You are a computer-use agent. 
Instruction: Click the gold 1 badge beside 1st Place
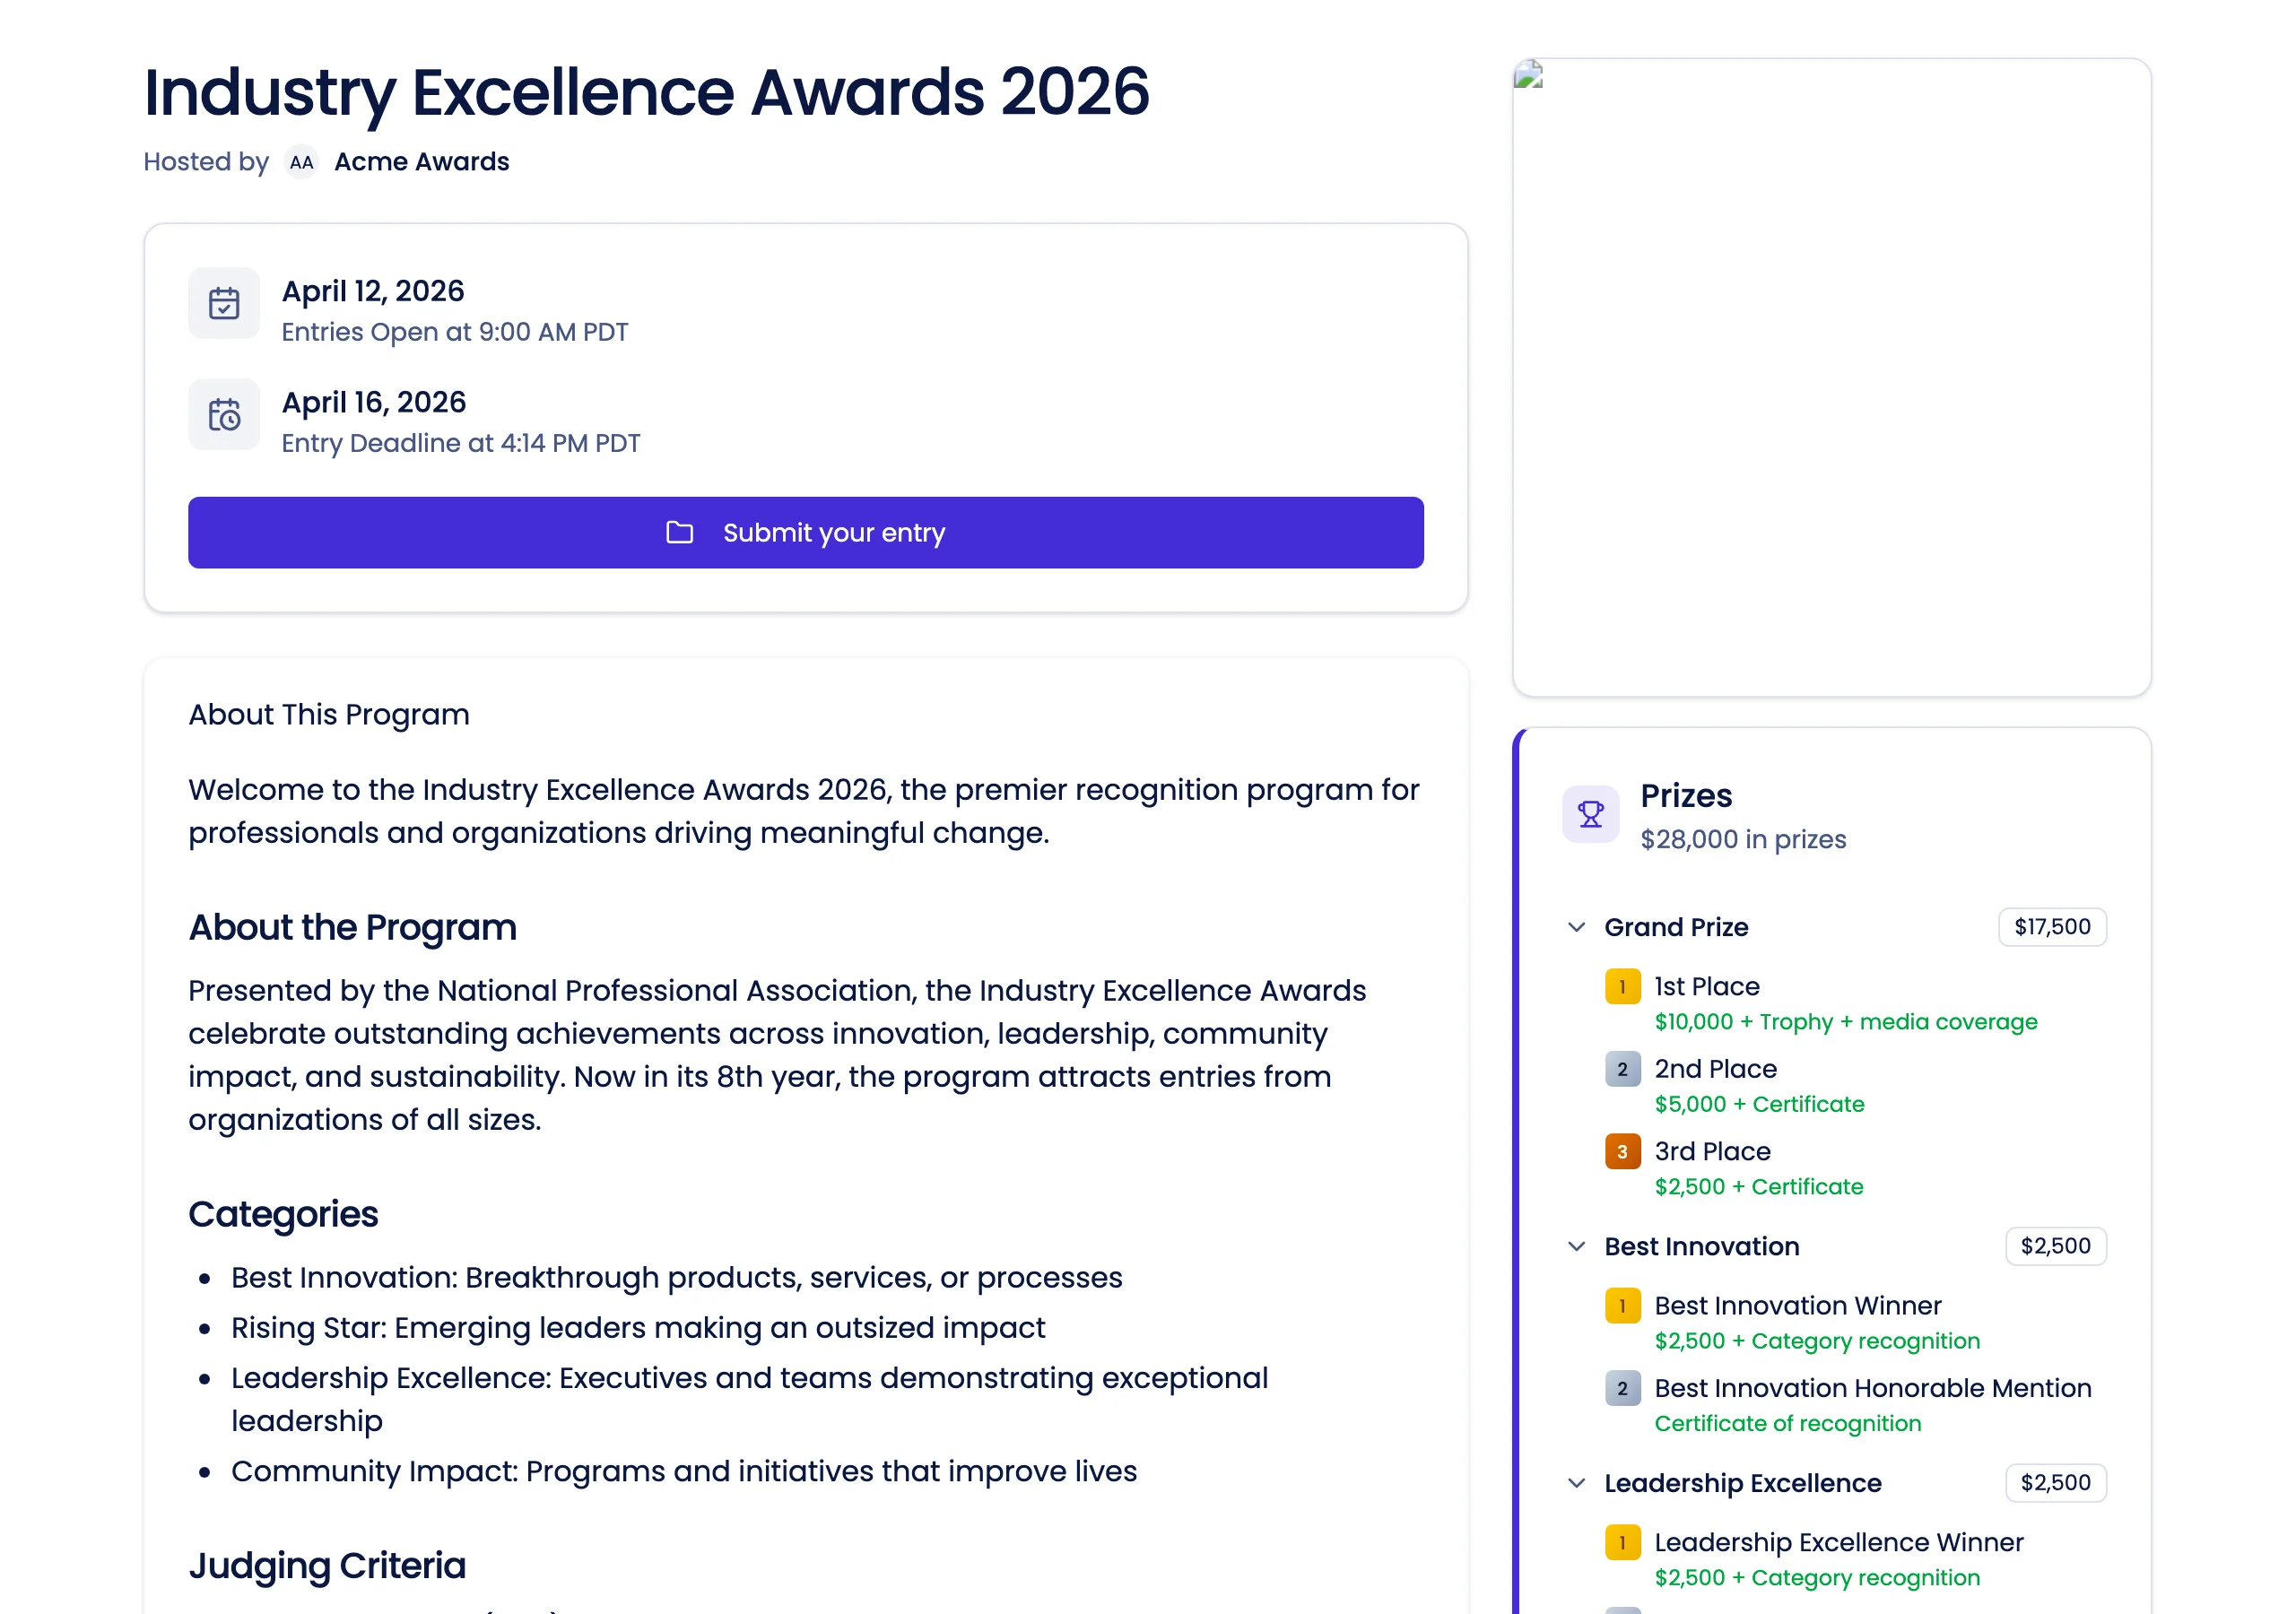pos(1621,987)
